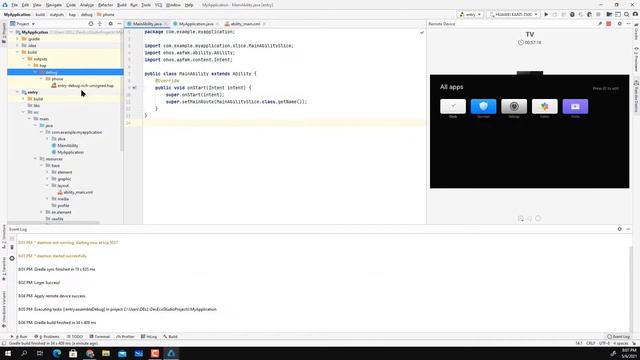The height and width of the screenshot is (360, 640).
Task: Open the Settings app tile on TV screen
Action: pyautogui.click(x=514, y=107)
